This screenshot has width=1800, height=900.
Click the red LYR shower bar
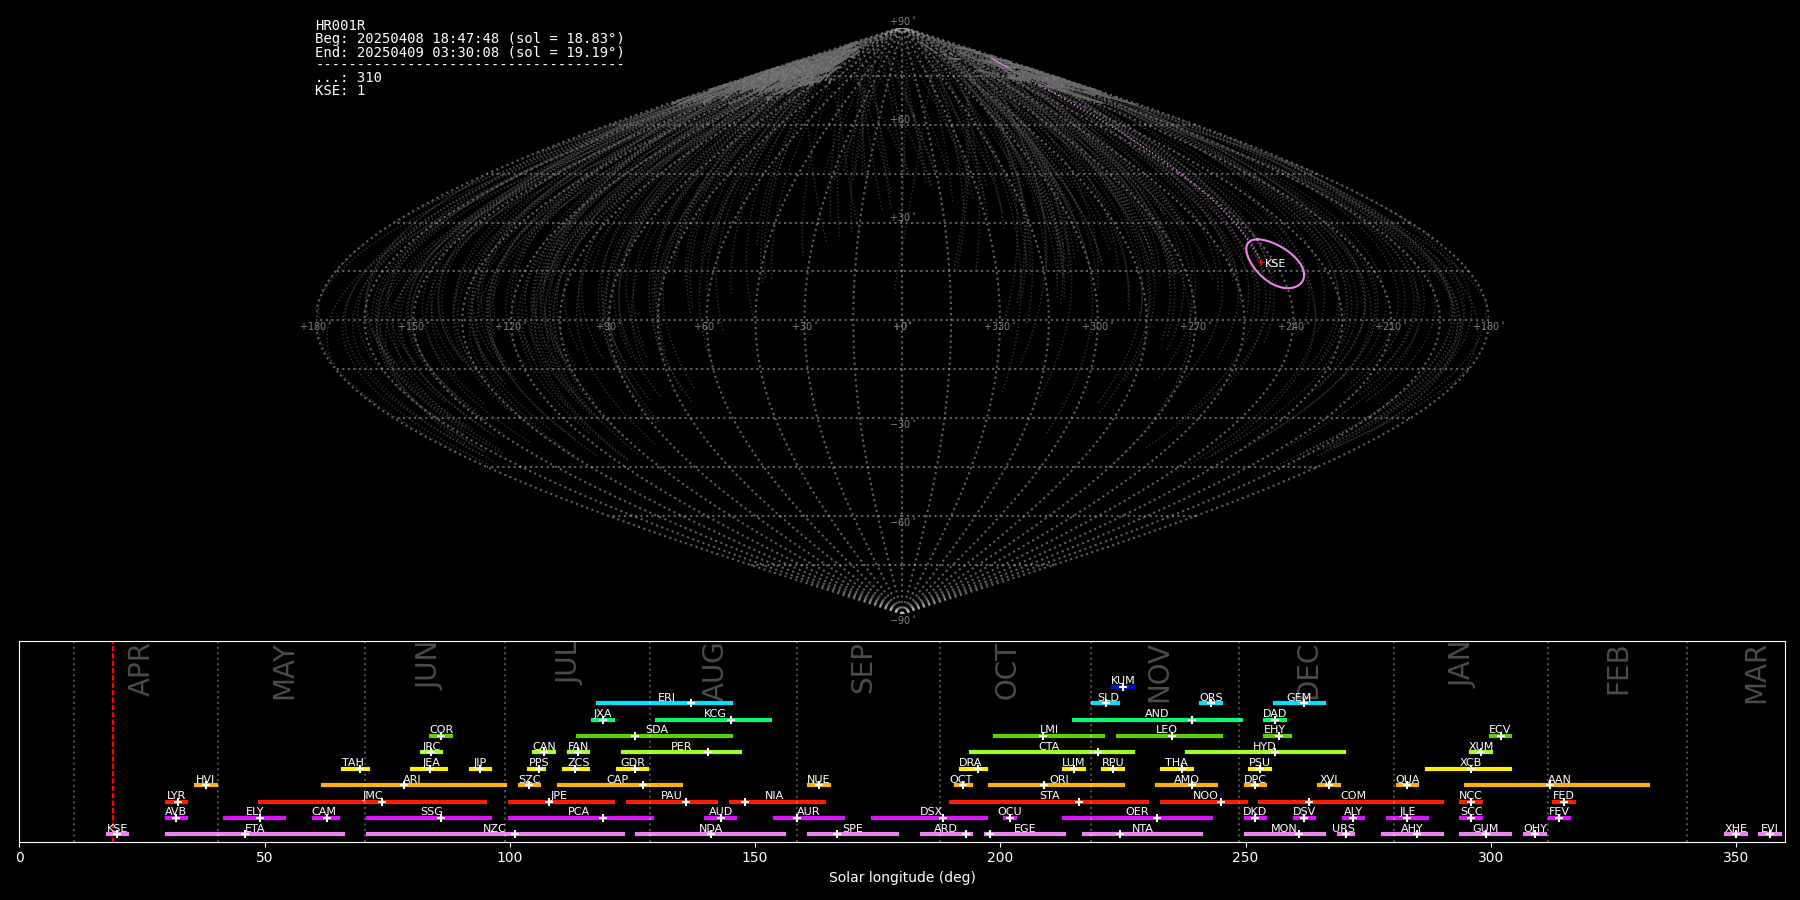tap(176, 802)
